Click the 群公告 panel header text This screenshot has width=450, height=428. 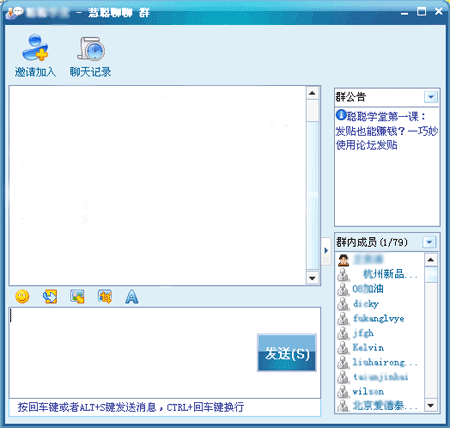(351, 97)
